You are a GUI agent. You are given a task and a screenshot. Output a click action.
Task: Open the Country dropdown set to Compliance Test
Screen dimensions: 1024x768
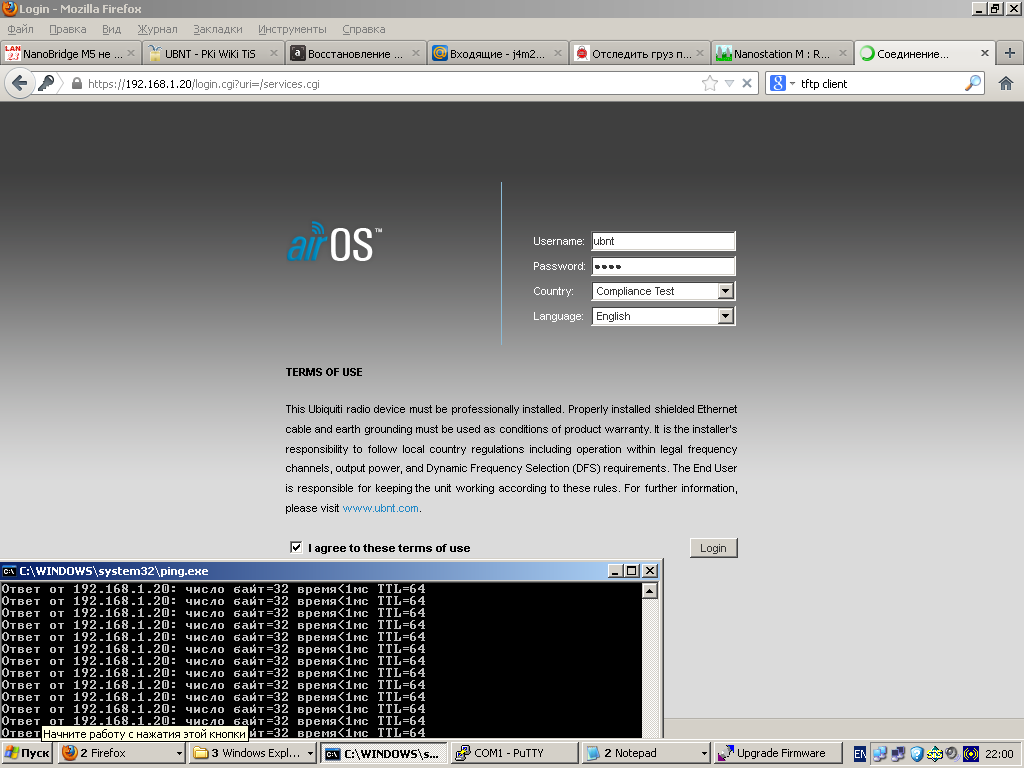tap(664, 291)
